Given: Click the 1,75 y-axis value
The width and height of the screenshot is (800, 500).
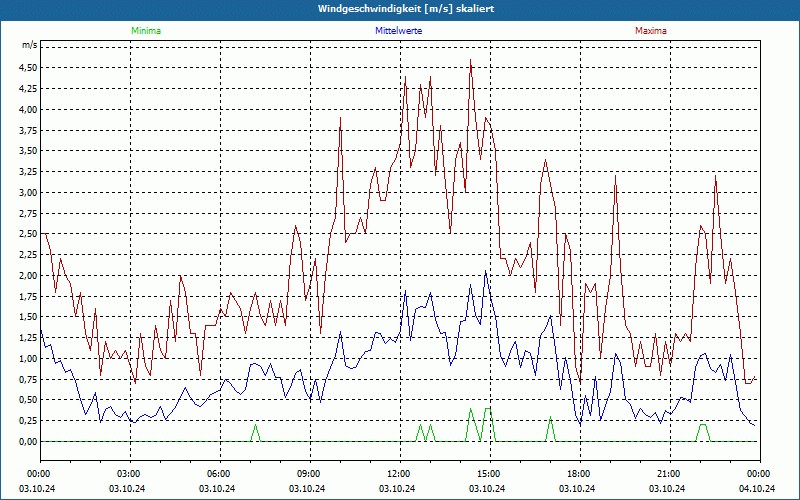Looking at the screenshot, I should coord(29,296).
